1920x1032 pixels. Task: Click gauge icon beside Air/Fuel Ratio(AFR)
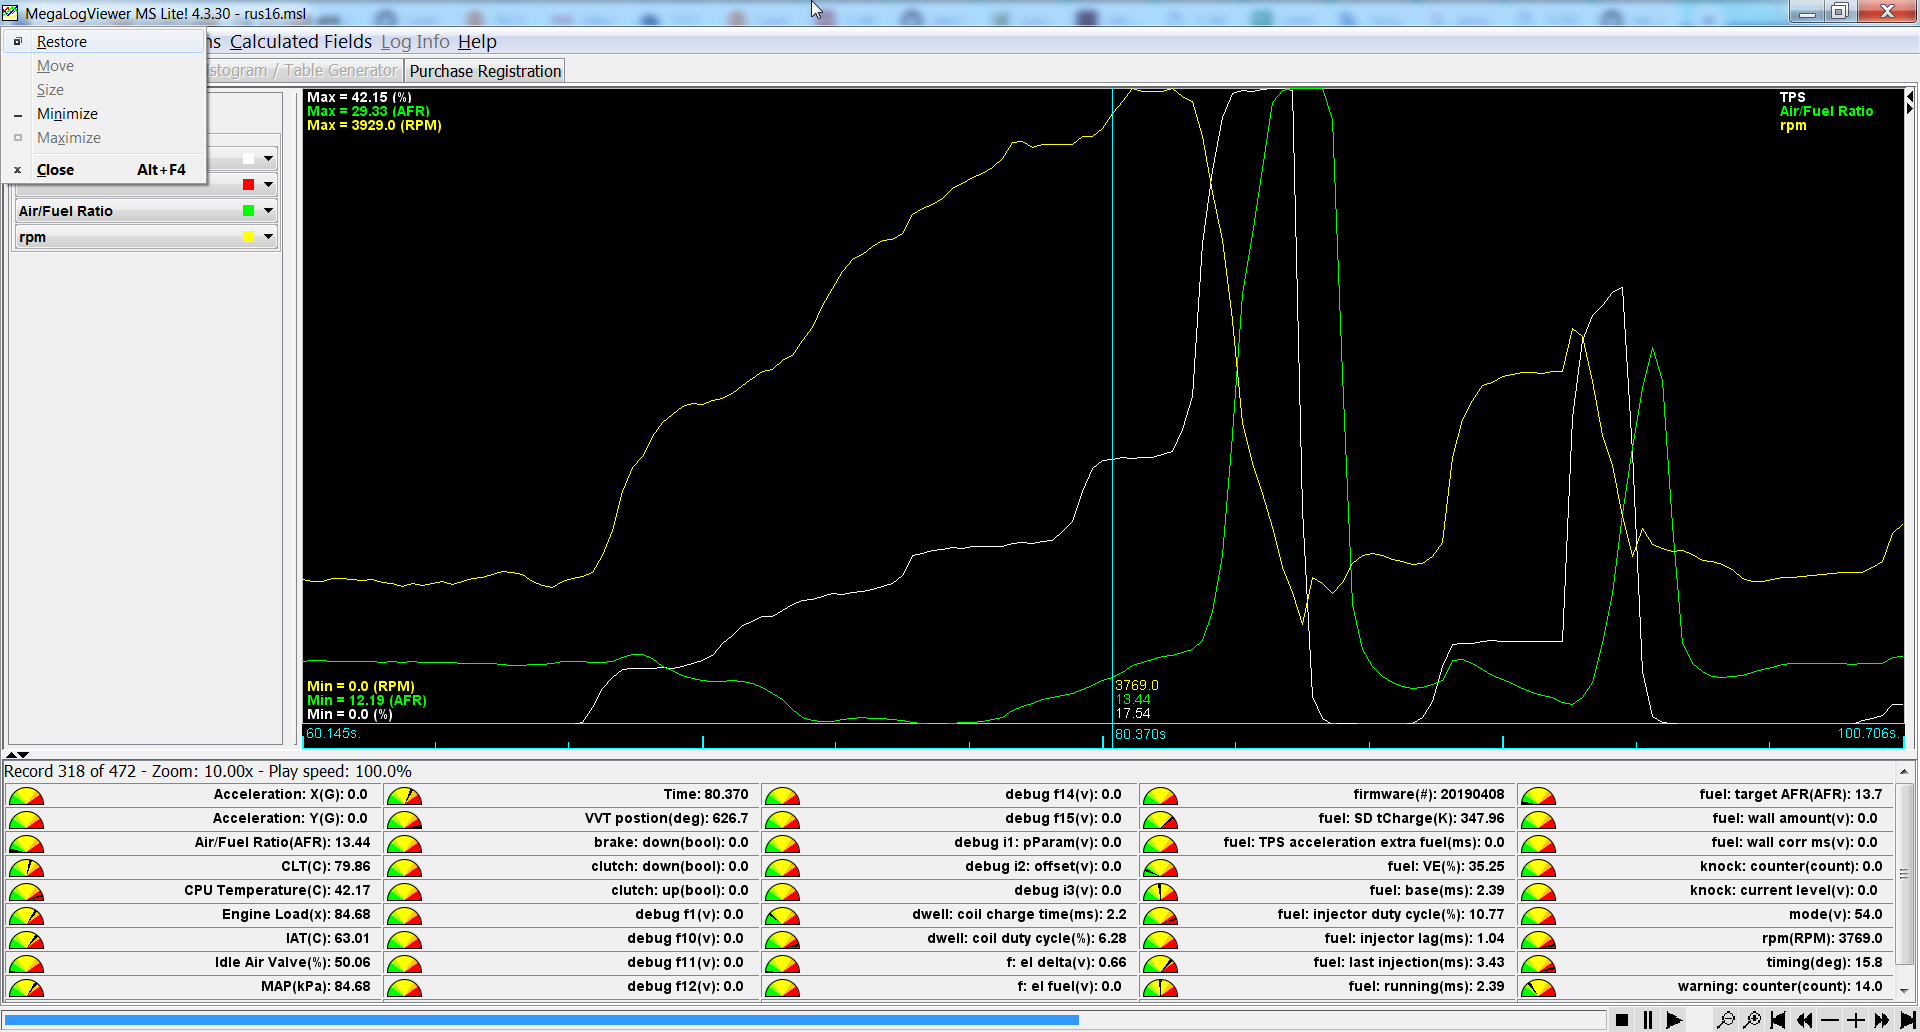[26, 844]
